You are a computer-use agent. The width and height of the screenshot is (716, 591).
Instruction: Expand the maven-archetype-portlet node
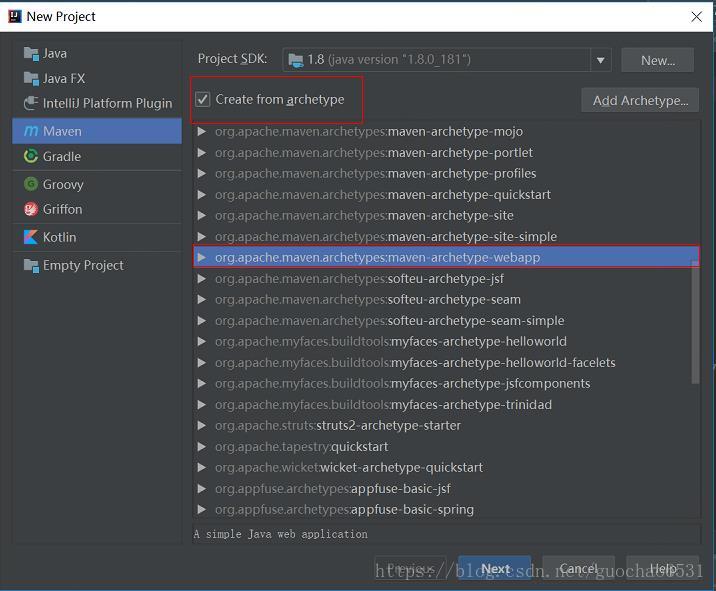201,153
